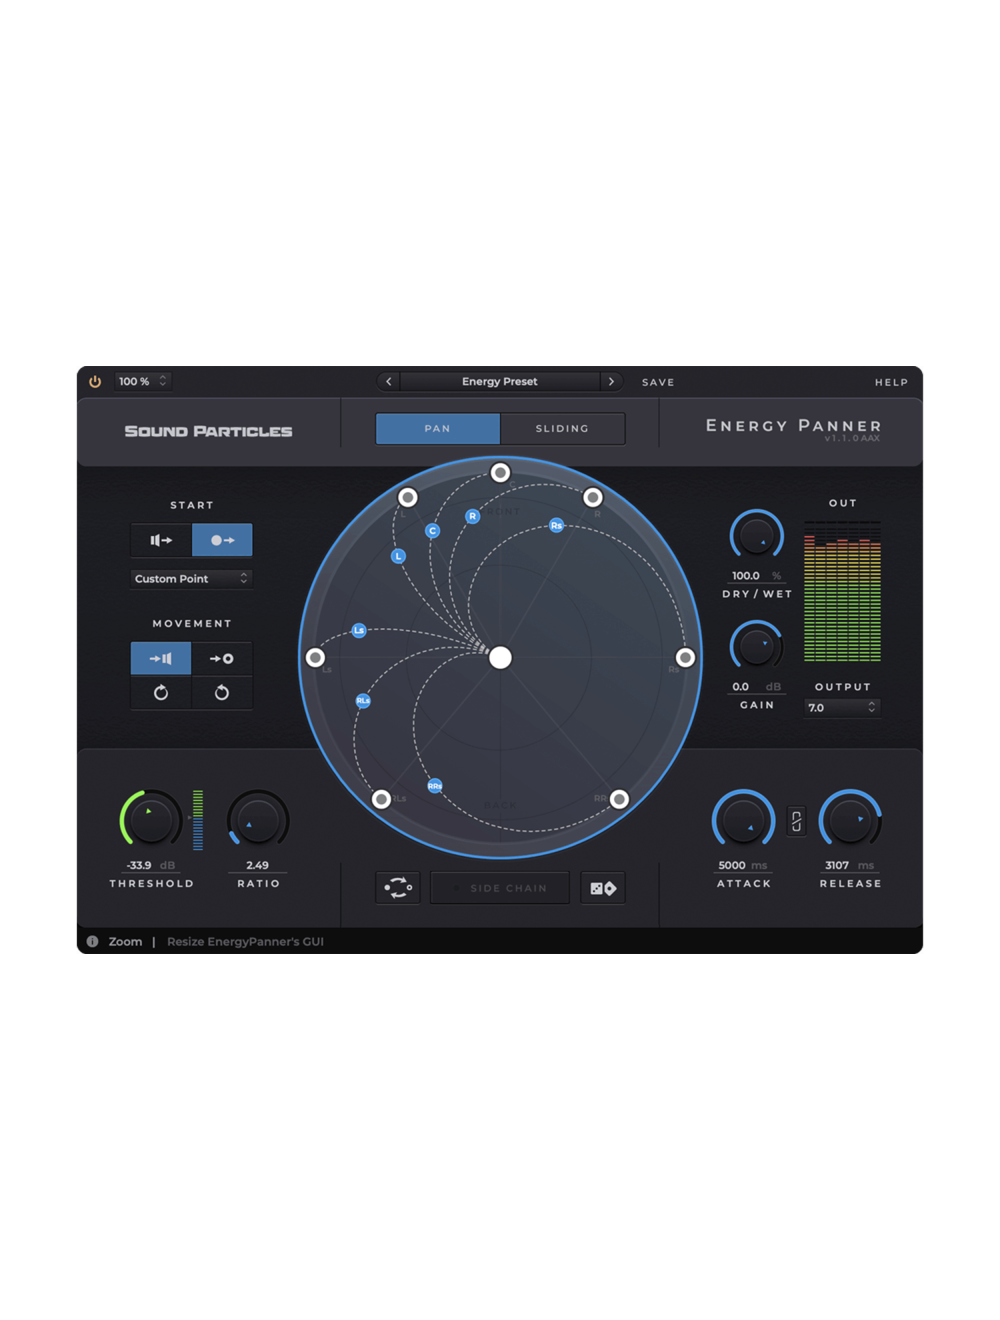Select the counterclockwise rotation movement icon
The height and width of the screenshot is (1320, 1000).
222,692
